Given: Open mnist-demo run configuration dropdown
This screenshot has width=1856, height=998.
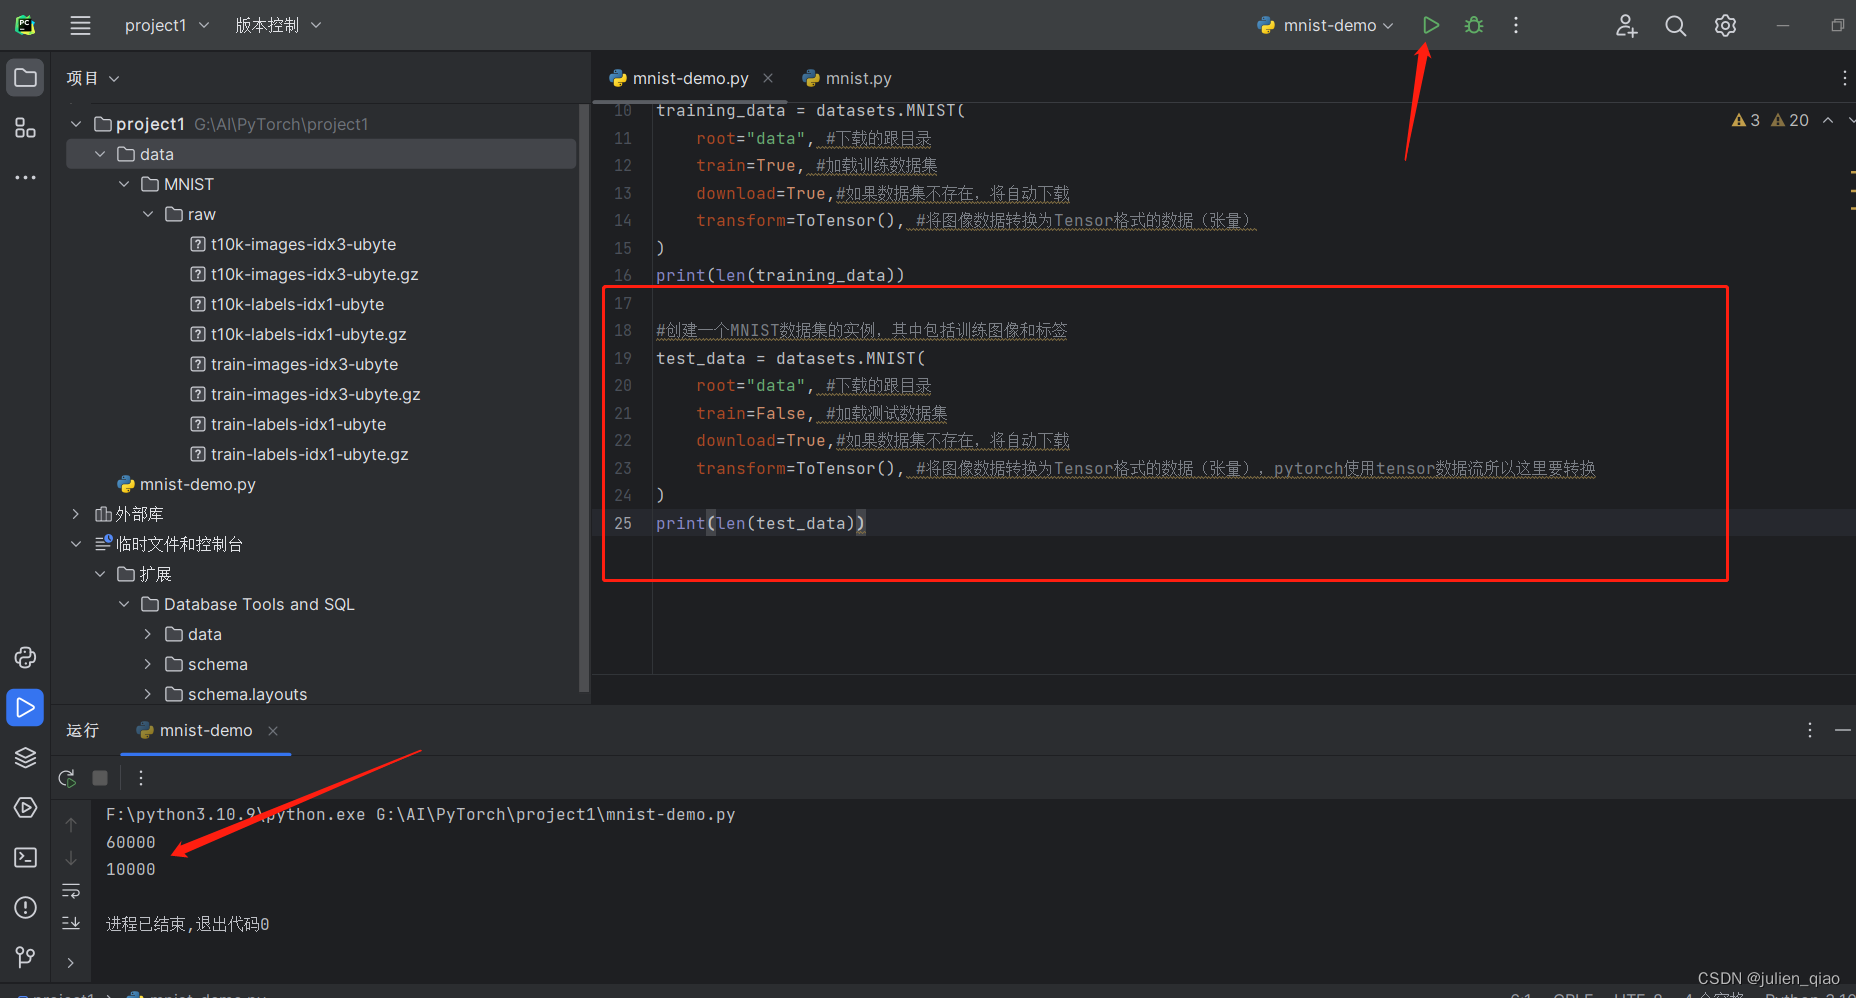Looking at the screenshot, I should click(x=1325, y=26).
